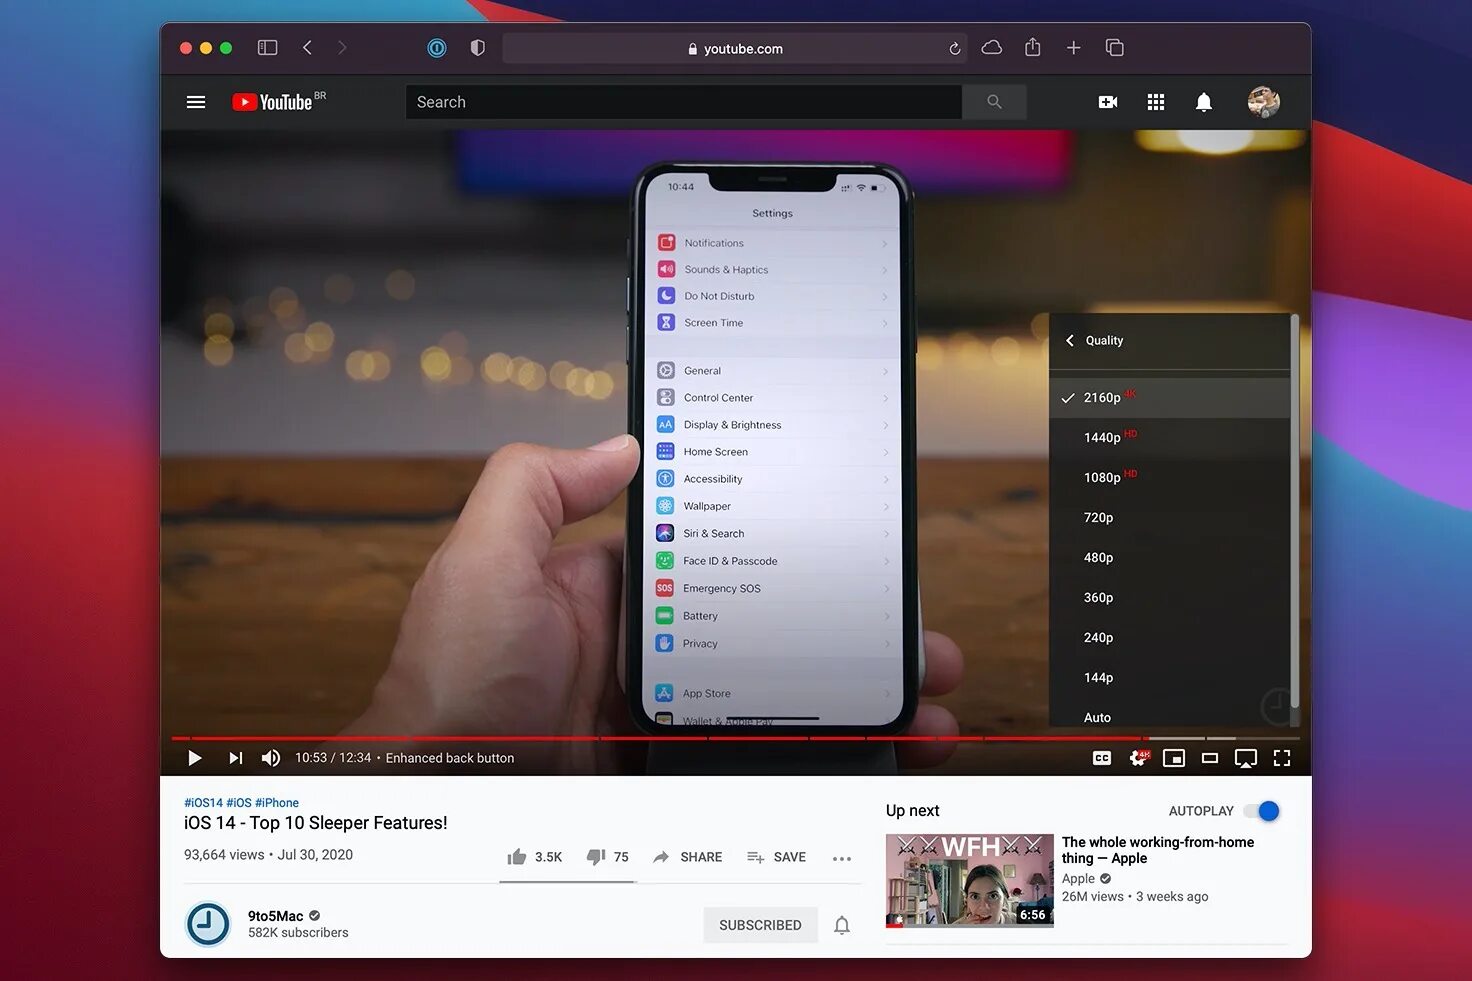
Task: Reload the youtube.com page
Action: coord(954,48)
